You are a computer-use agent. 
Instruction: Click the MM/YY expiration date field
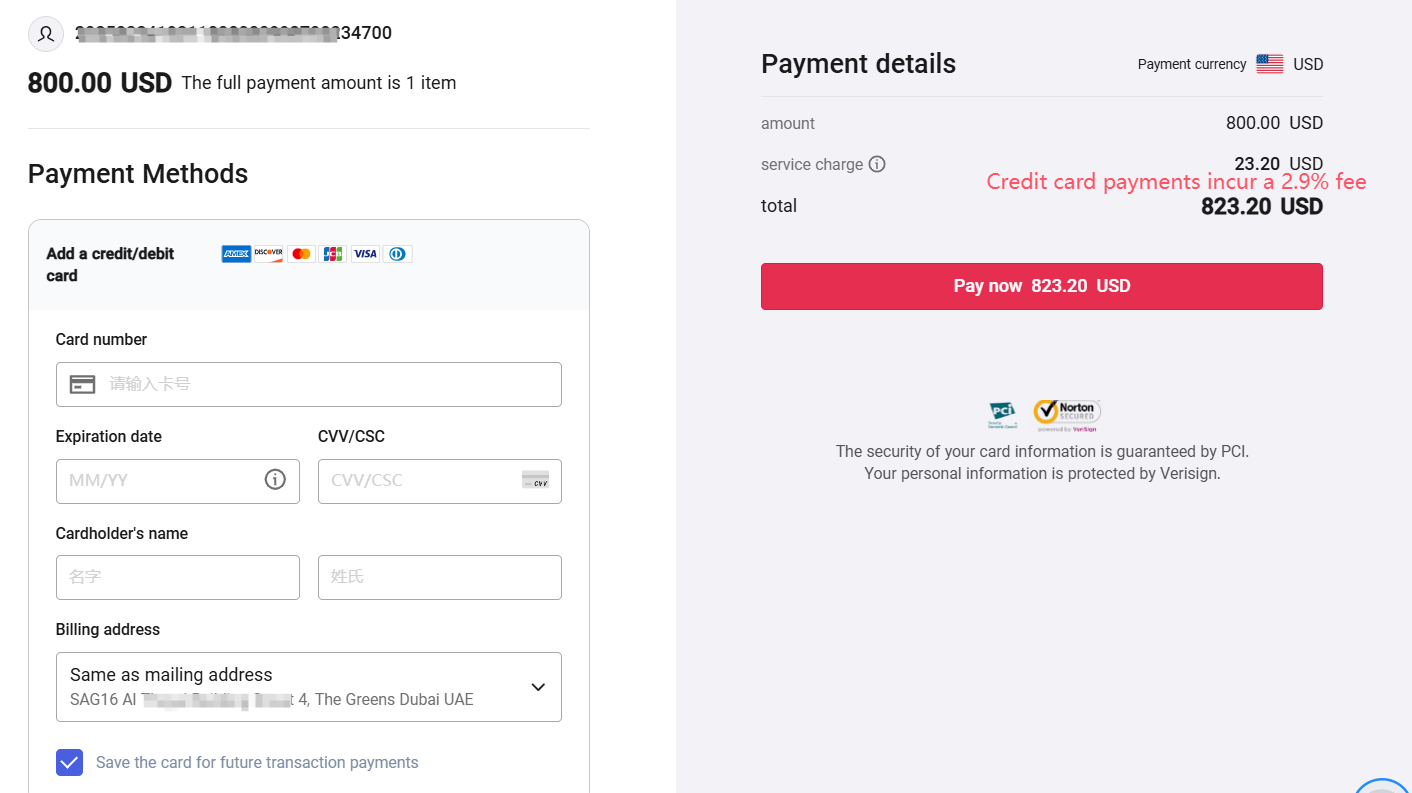pyautogui.click(x=160, y=481)
